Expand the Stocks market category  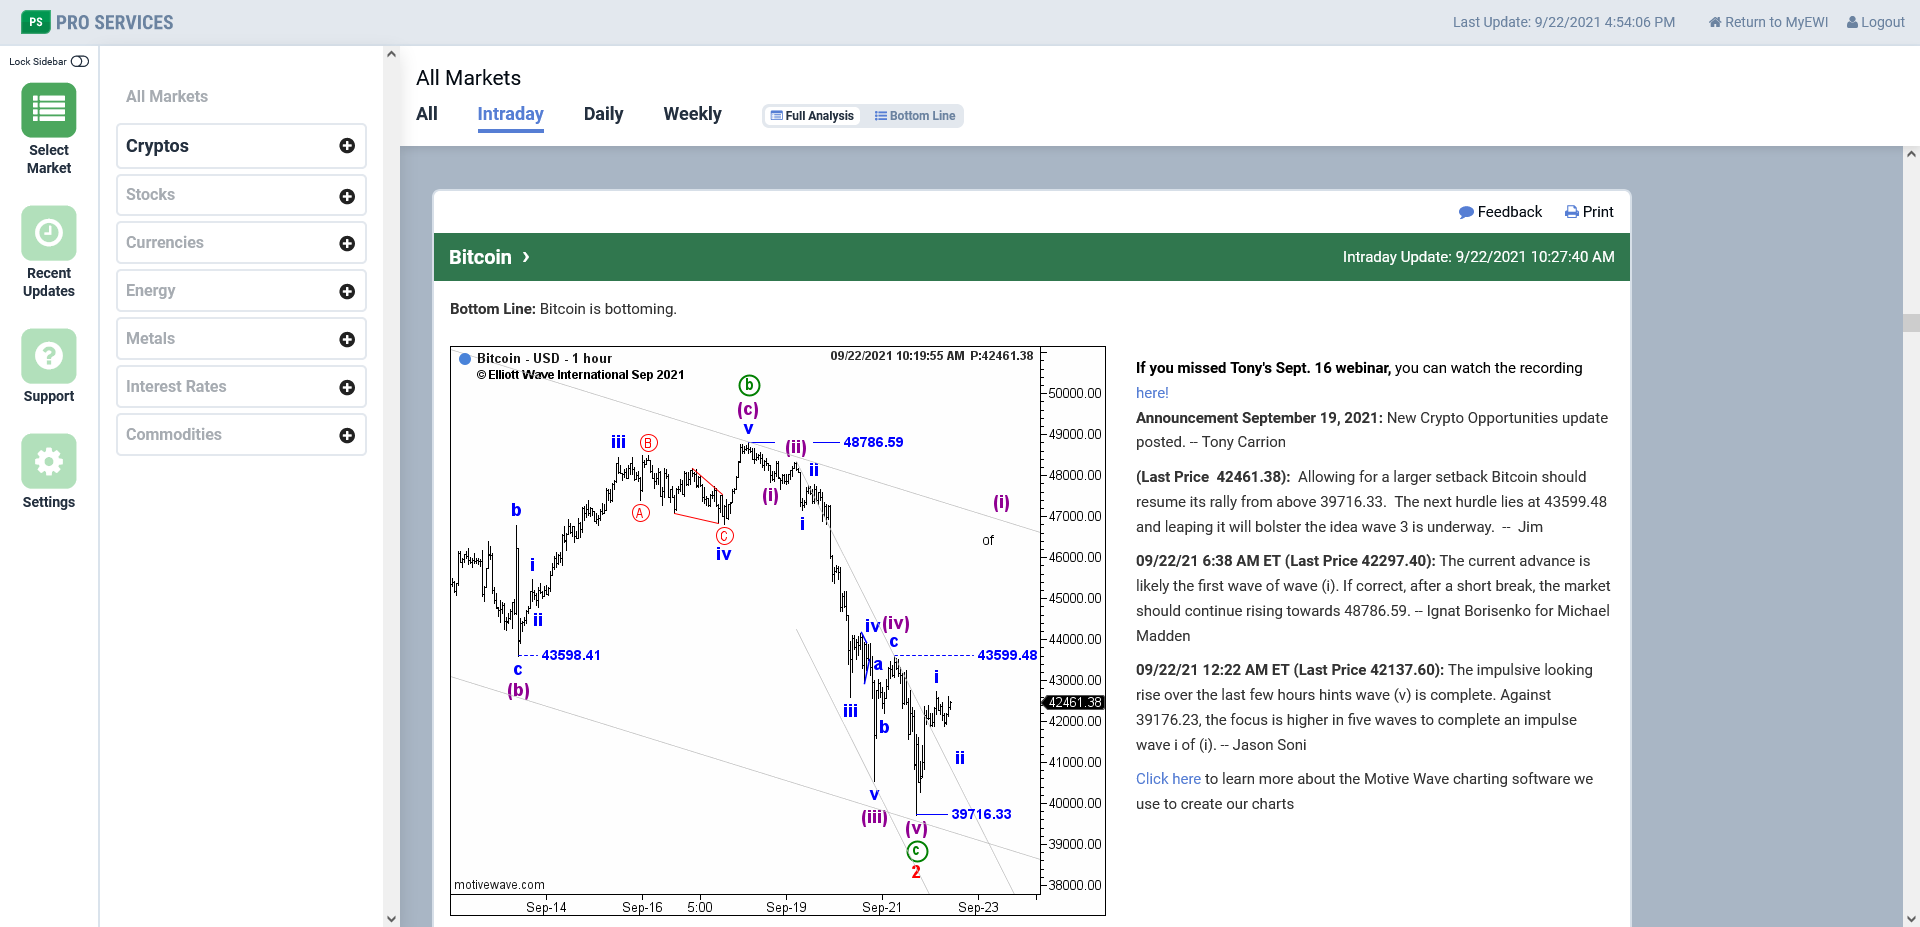tap(241, 195)
